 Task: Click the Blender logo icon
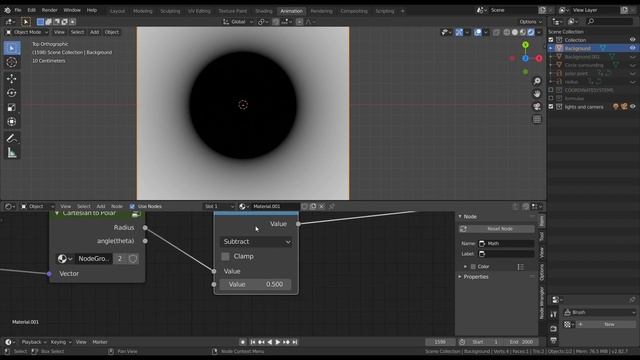7,10
